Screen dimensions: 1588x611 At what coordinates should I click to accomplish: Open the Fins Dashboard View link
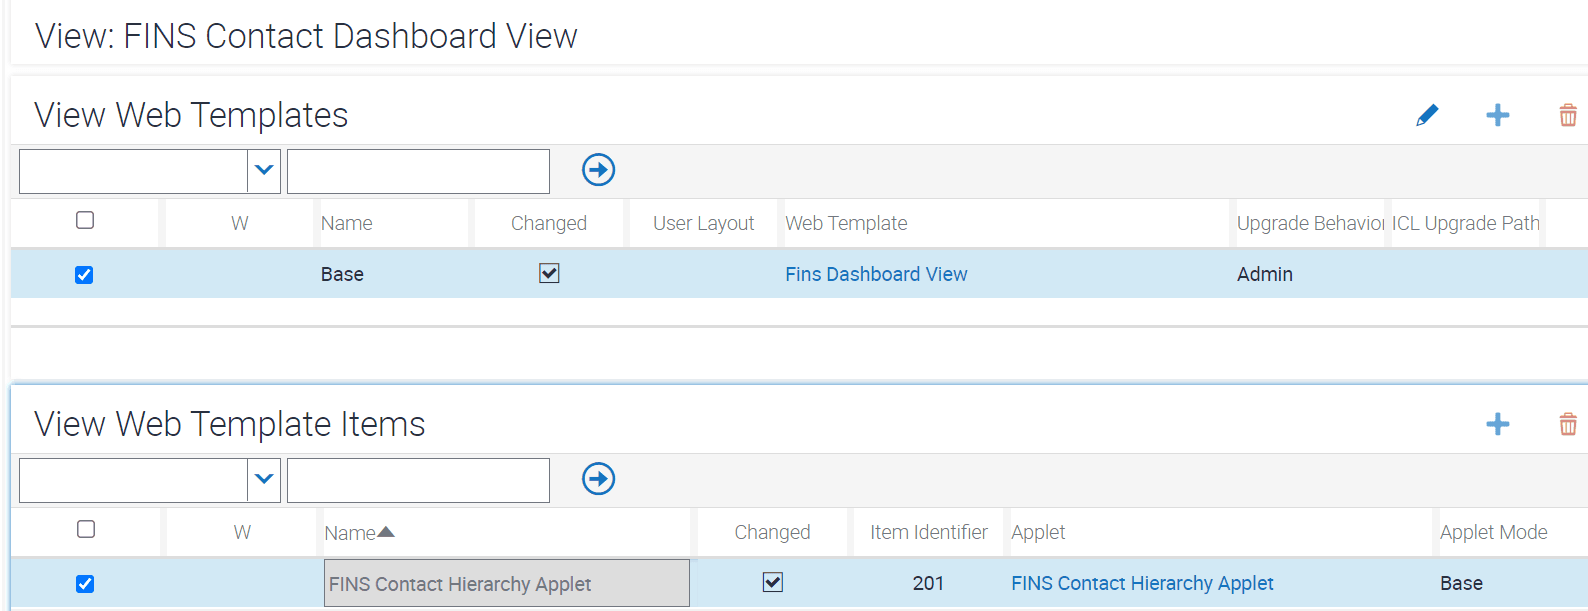click(876, 274)
